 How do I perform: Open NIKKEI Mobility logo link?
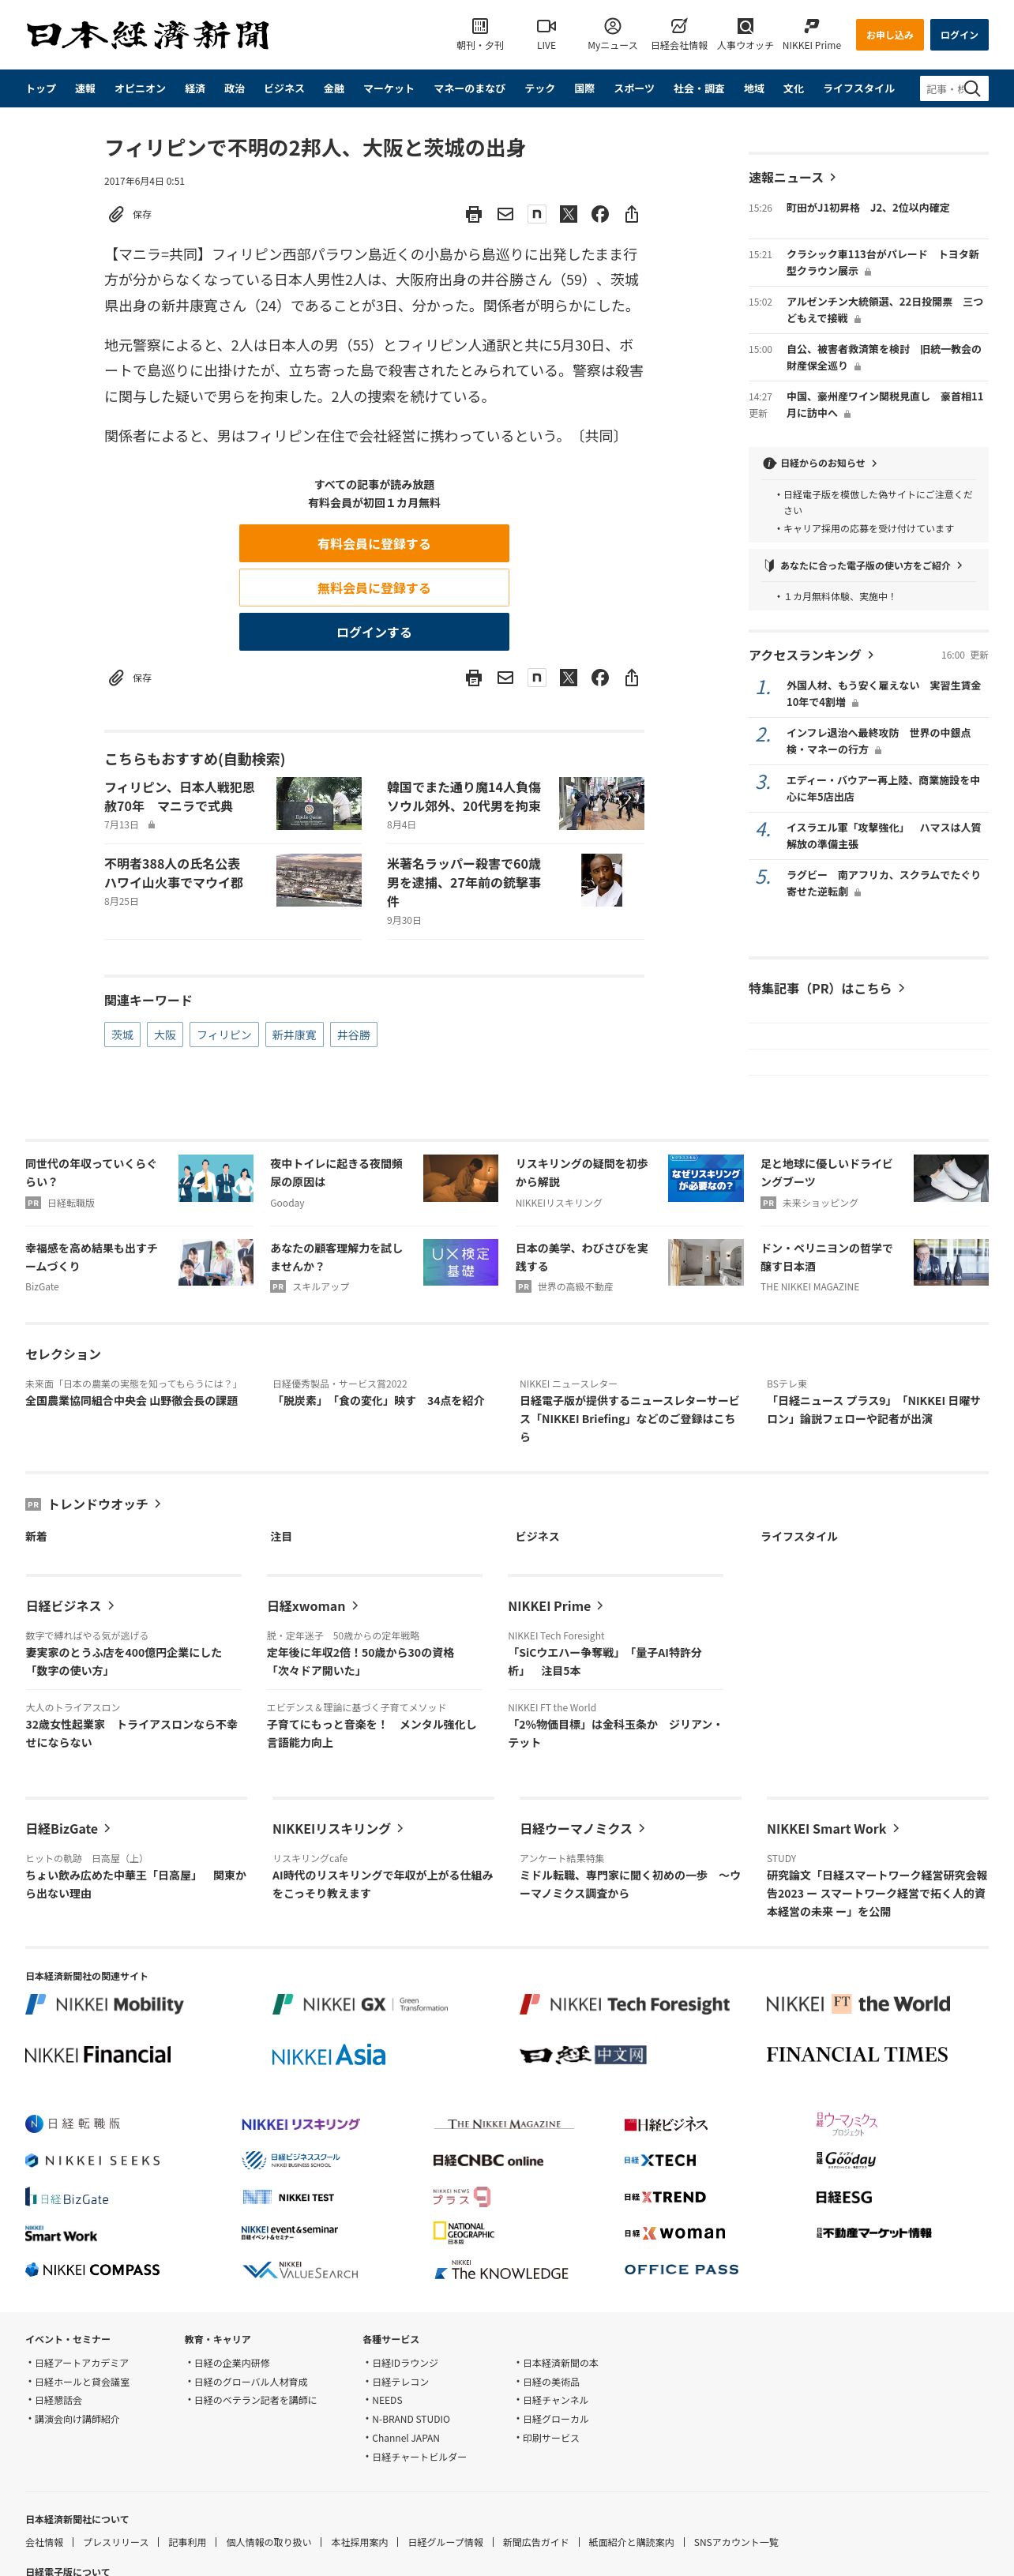[x=104, y=2003]
